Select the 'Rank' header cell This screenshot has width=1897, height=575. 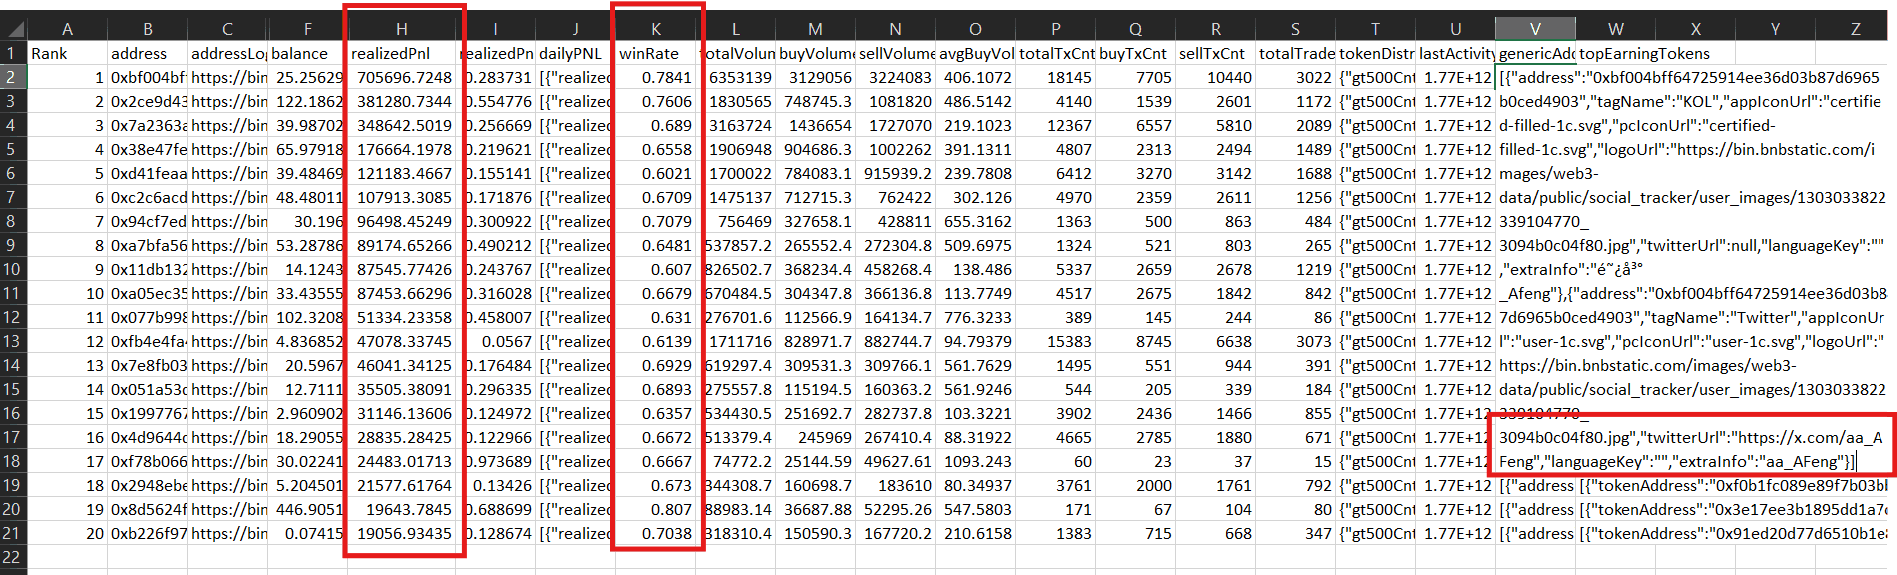point(67,53)
